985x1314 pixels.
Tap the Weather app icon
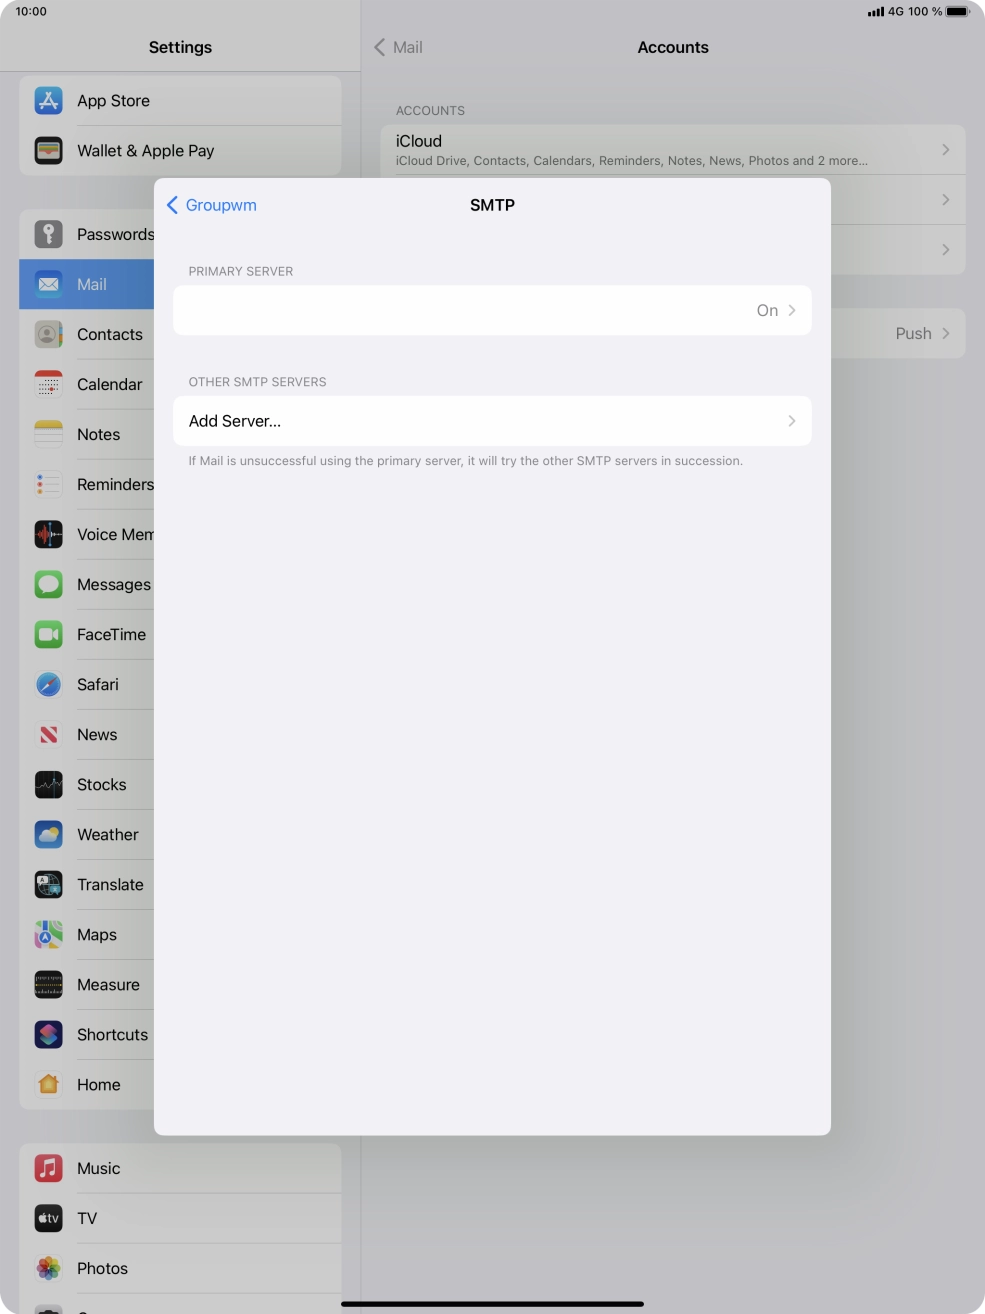(x=49, y=834)
